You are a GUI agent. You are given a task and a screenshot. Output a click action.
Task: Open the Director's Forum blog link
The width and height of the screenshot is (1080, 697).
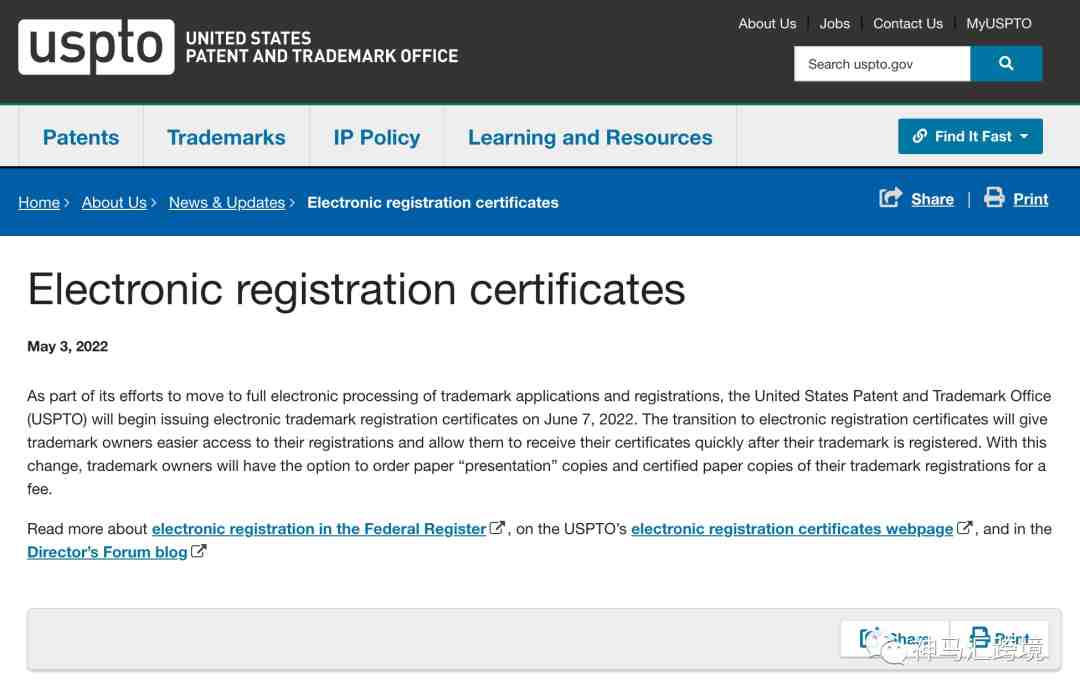(x=107, y=552)
